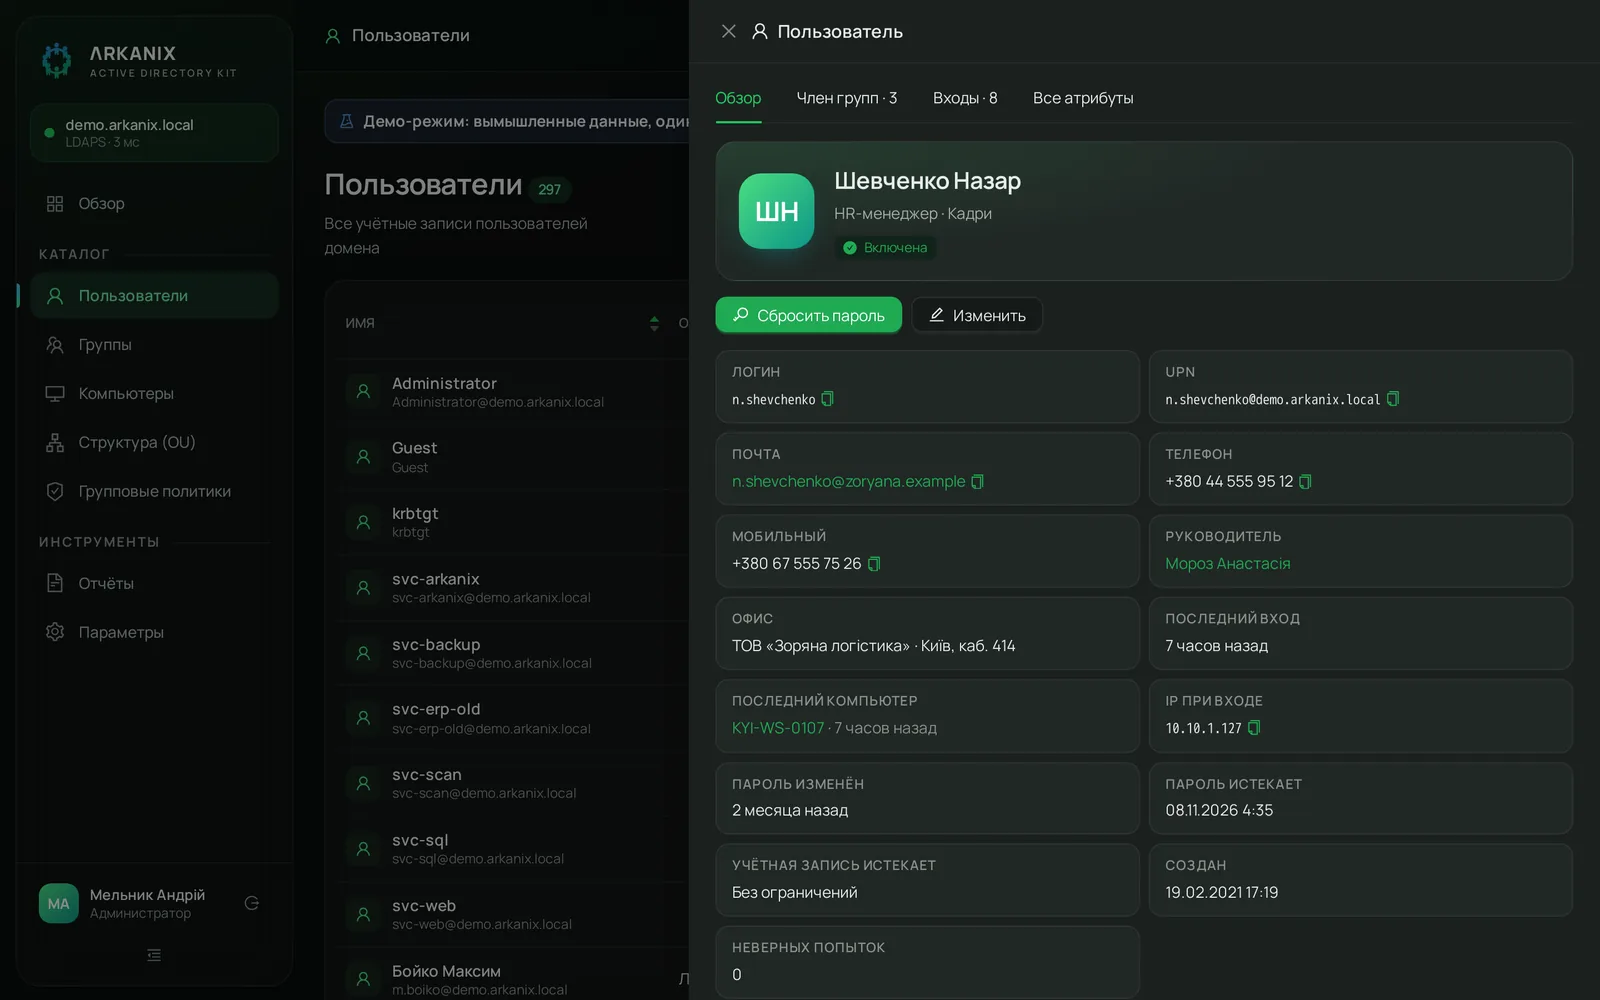Click the ШН avatar of Шевченко Назар
This screenshot has width=1600, height=1000.
(x=776, y=211)
